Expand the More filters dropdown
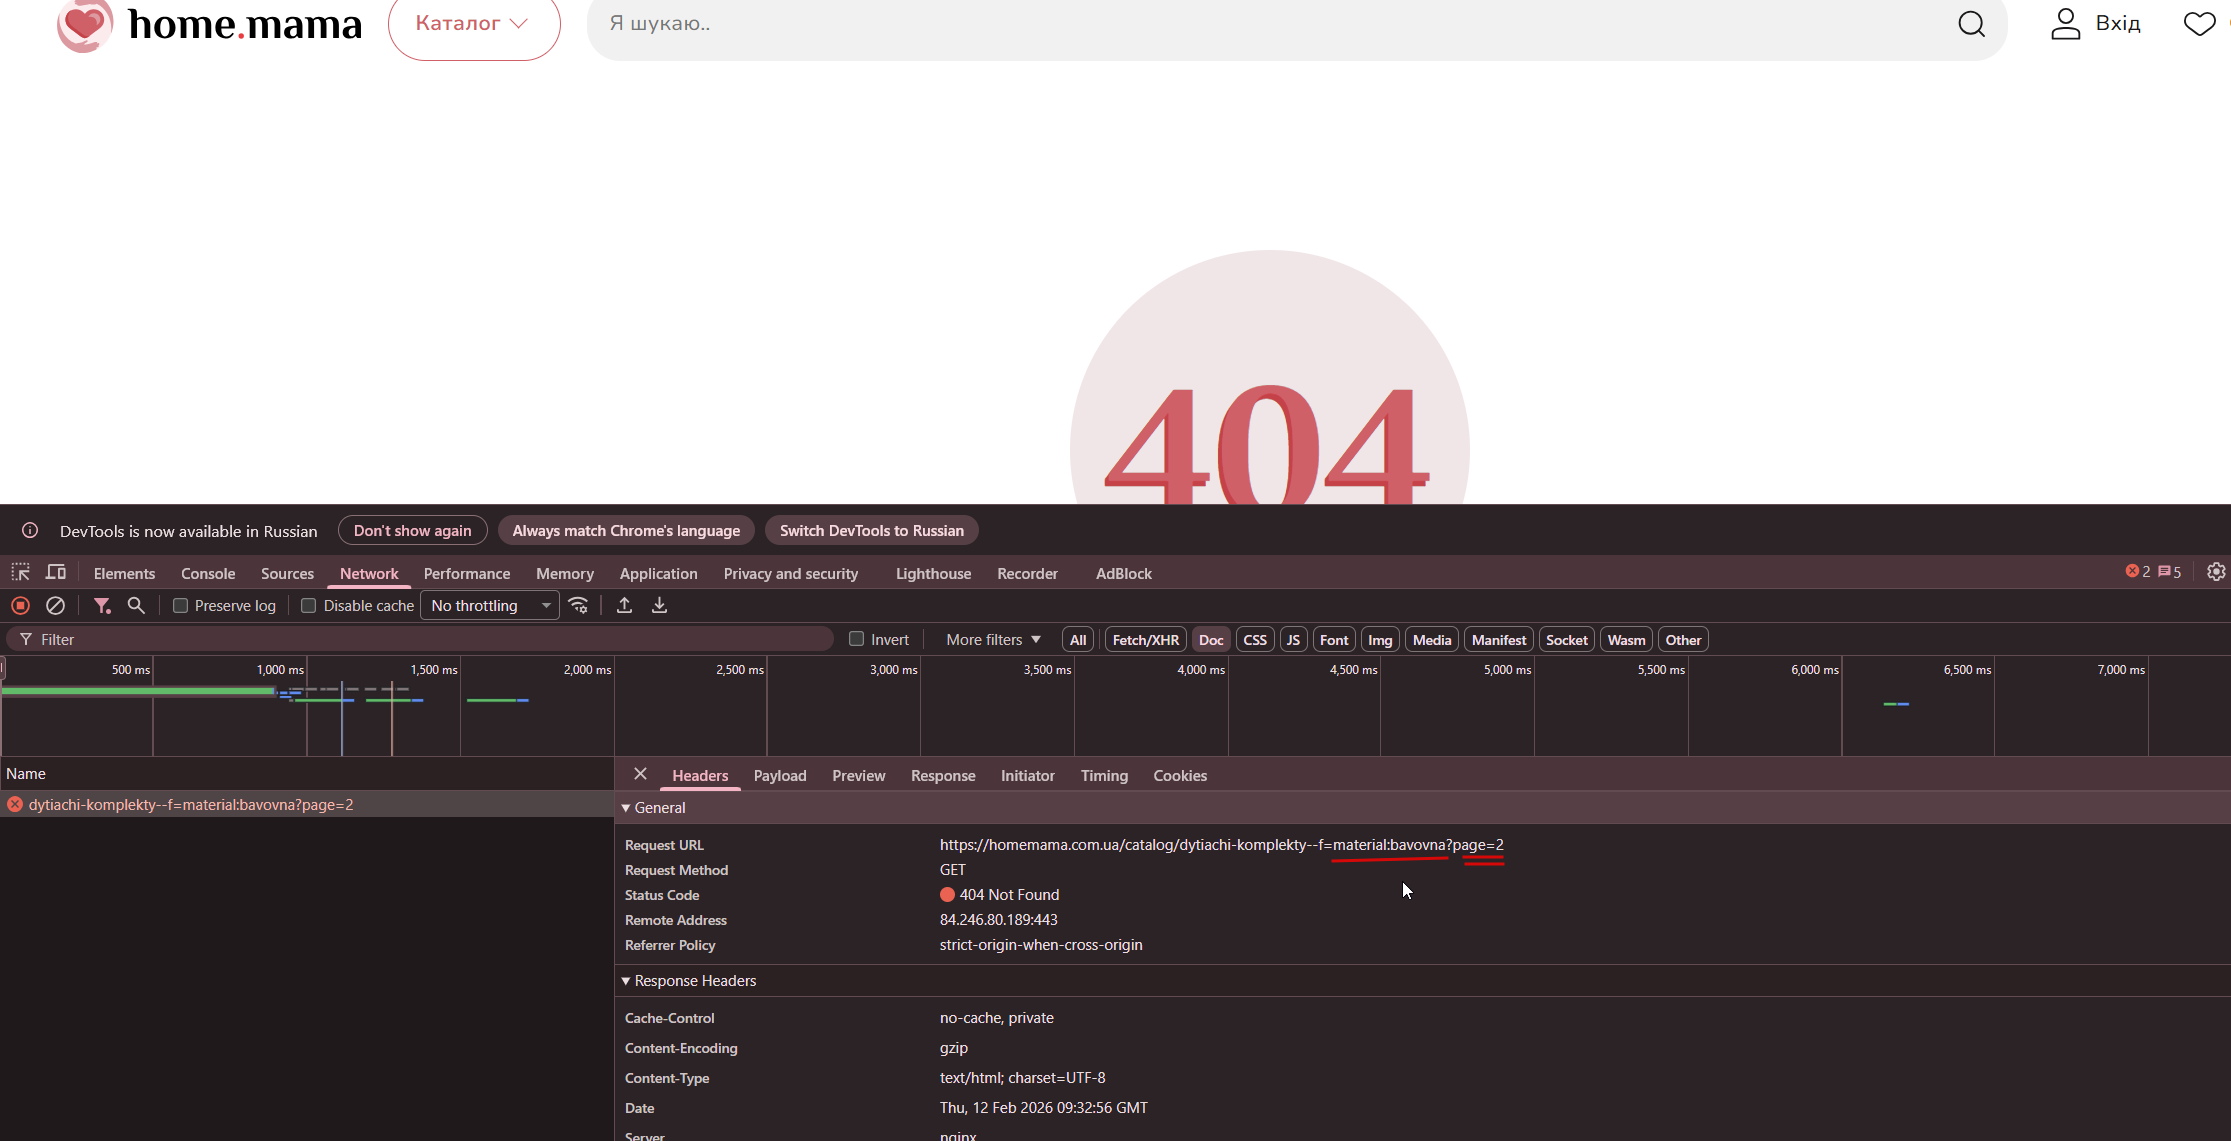This screenshot has height=1141, width=2231. tap(993, 639)
